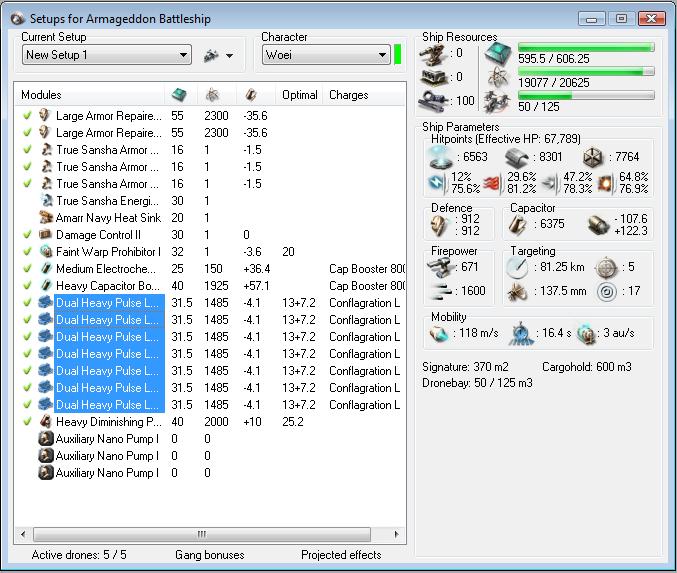Open the ship setup actions dropdown arrow
Screen dimensions: 677x573
pos(229,56)
